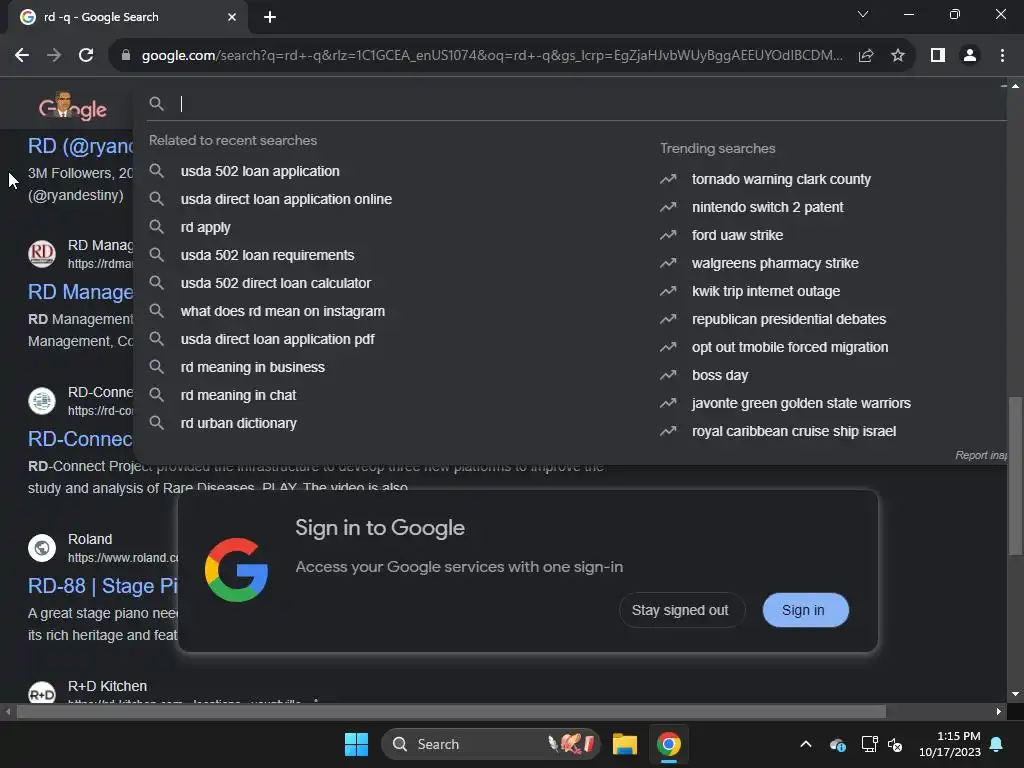1024x768 pixels.
Task: Click the vertical page scrollbar thumb
Action: pos(1016,476)
